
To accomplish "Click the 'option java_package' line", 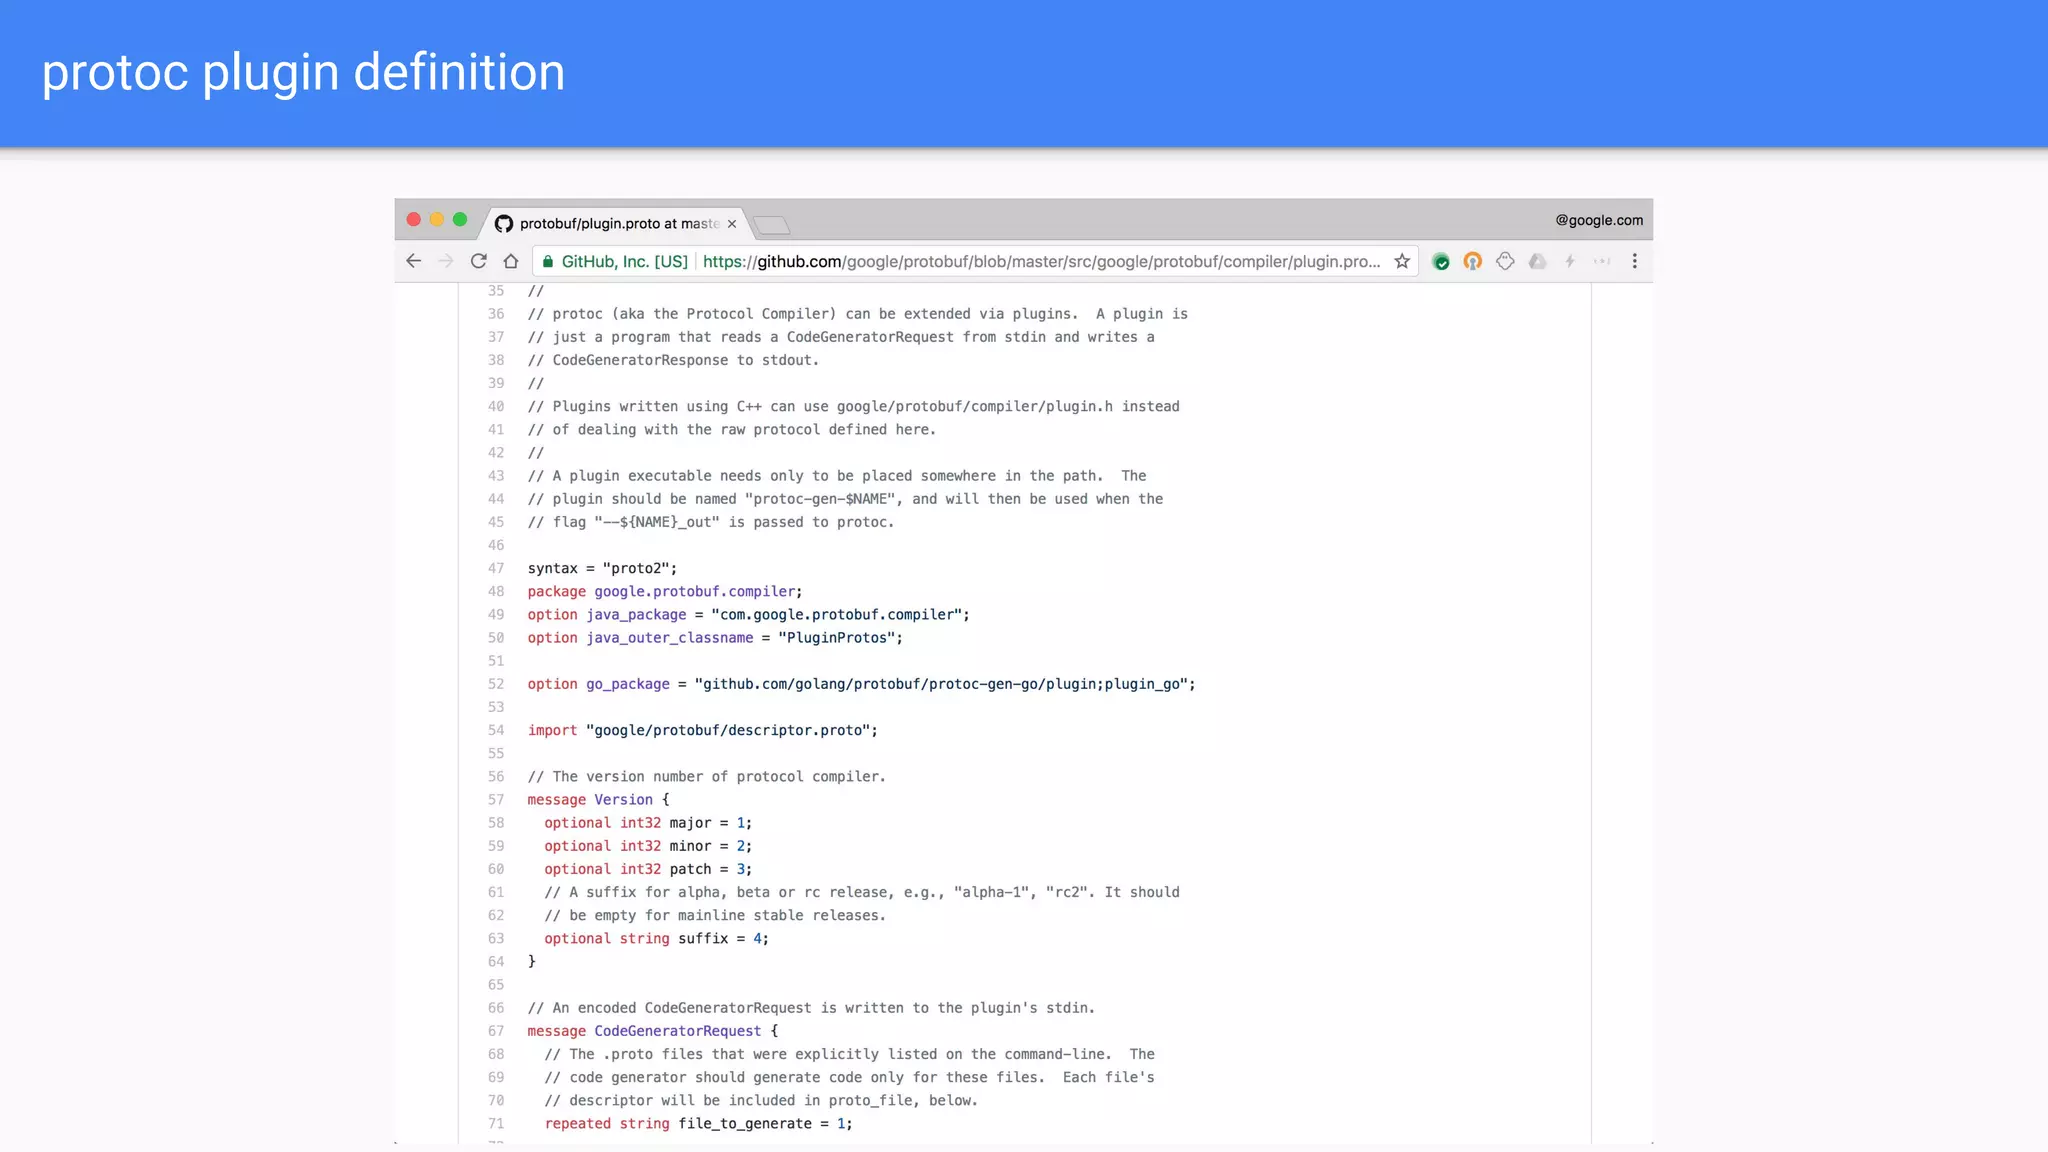I will 748,615.
